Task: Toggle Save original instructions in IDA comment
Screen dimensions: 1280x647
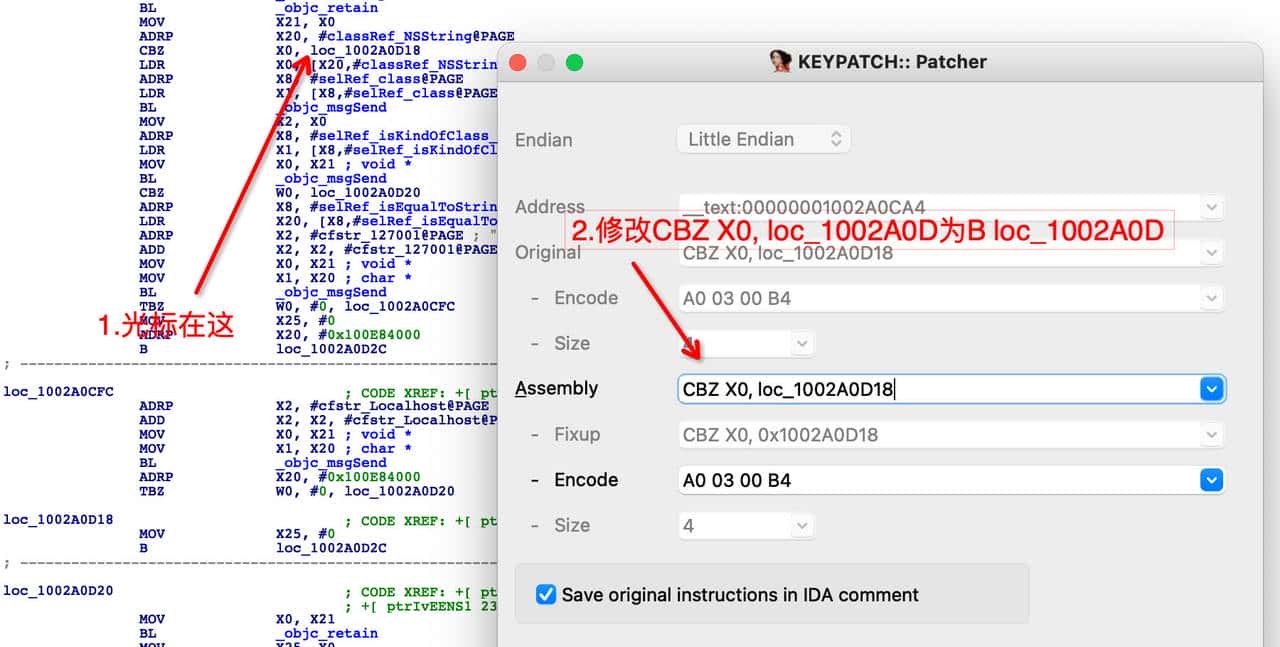Action: (546, 595)
